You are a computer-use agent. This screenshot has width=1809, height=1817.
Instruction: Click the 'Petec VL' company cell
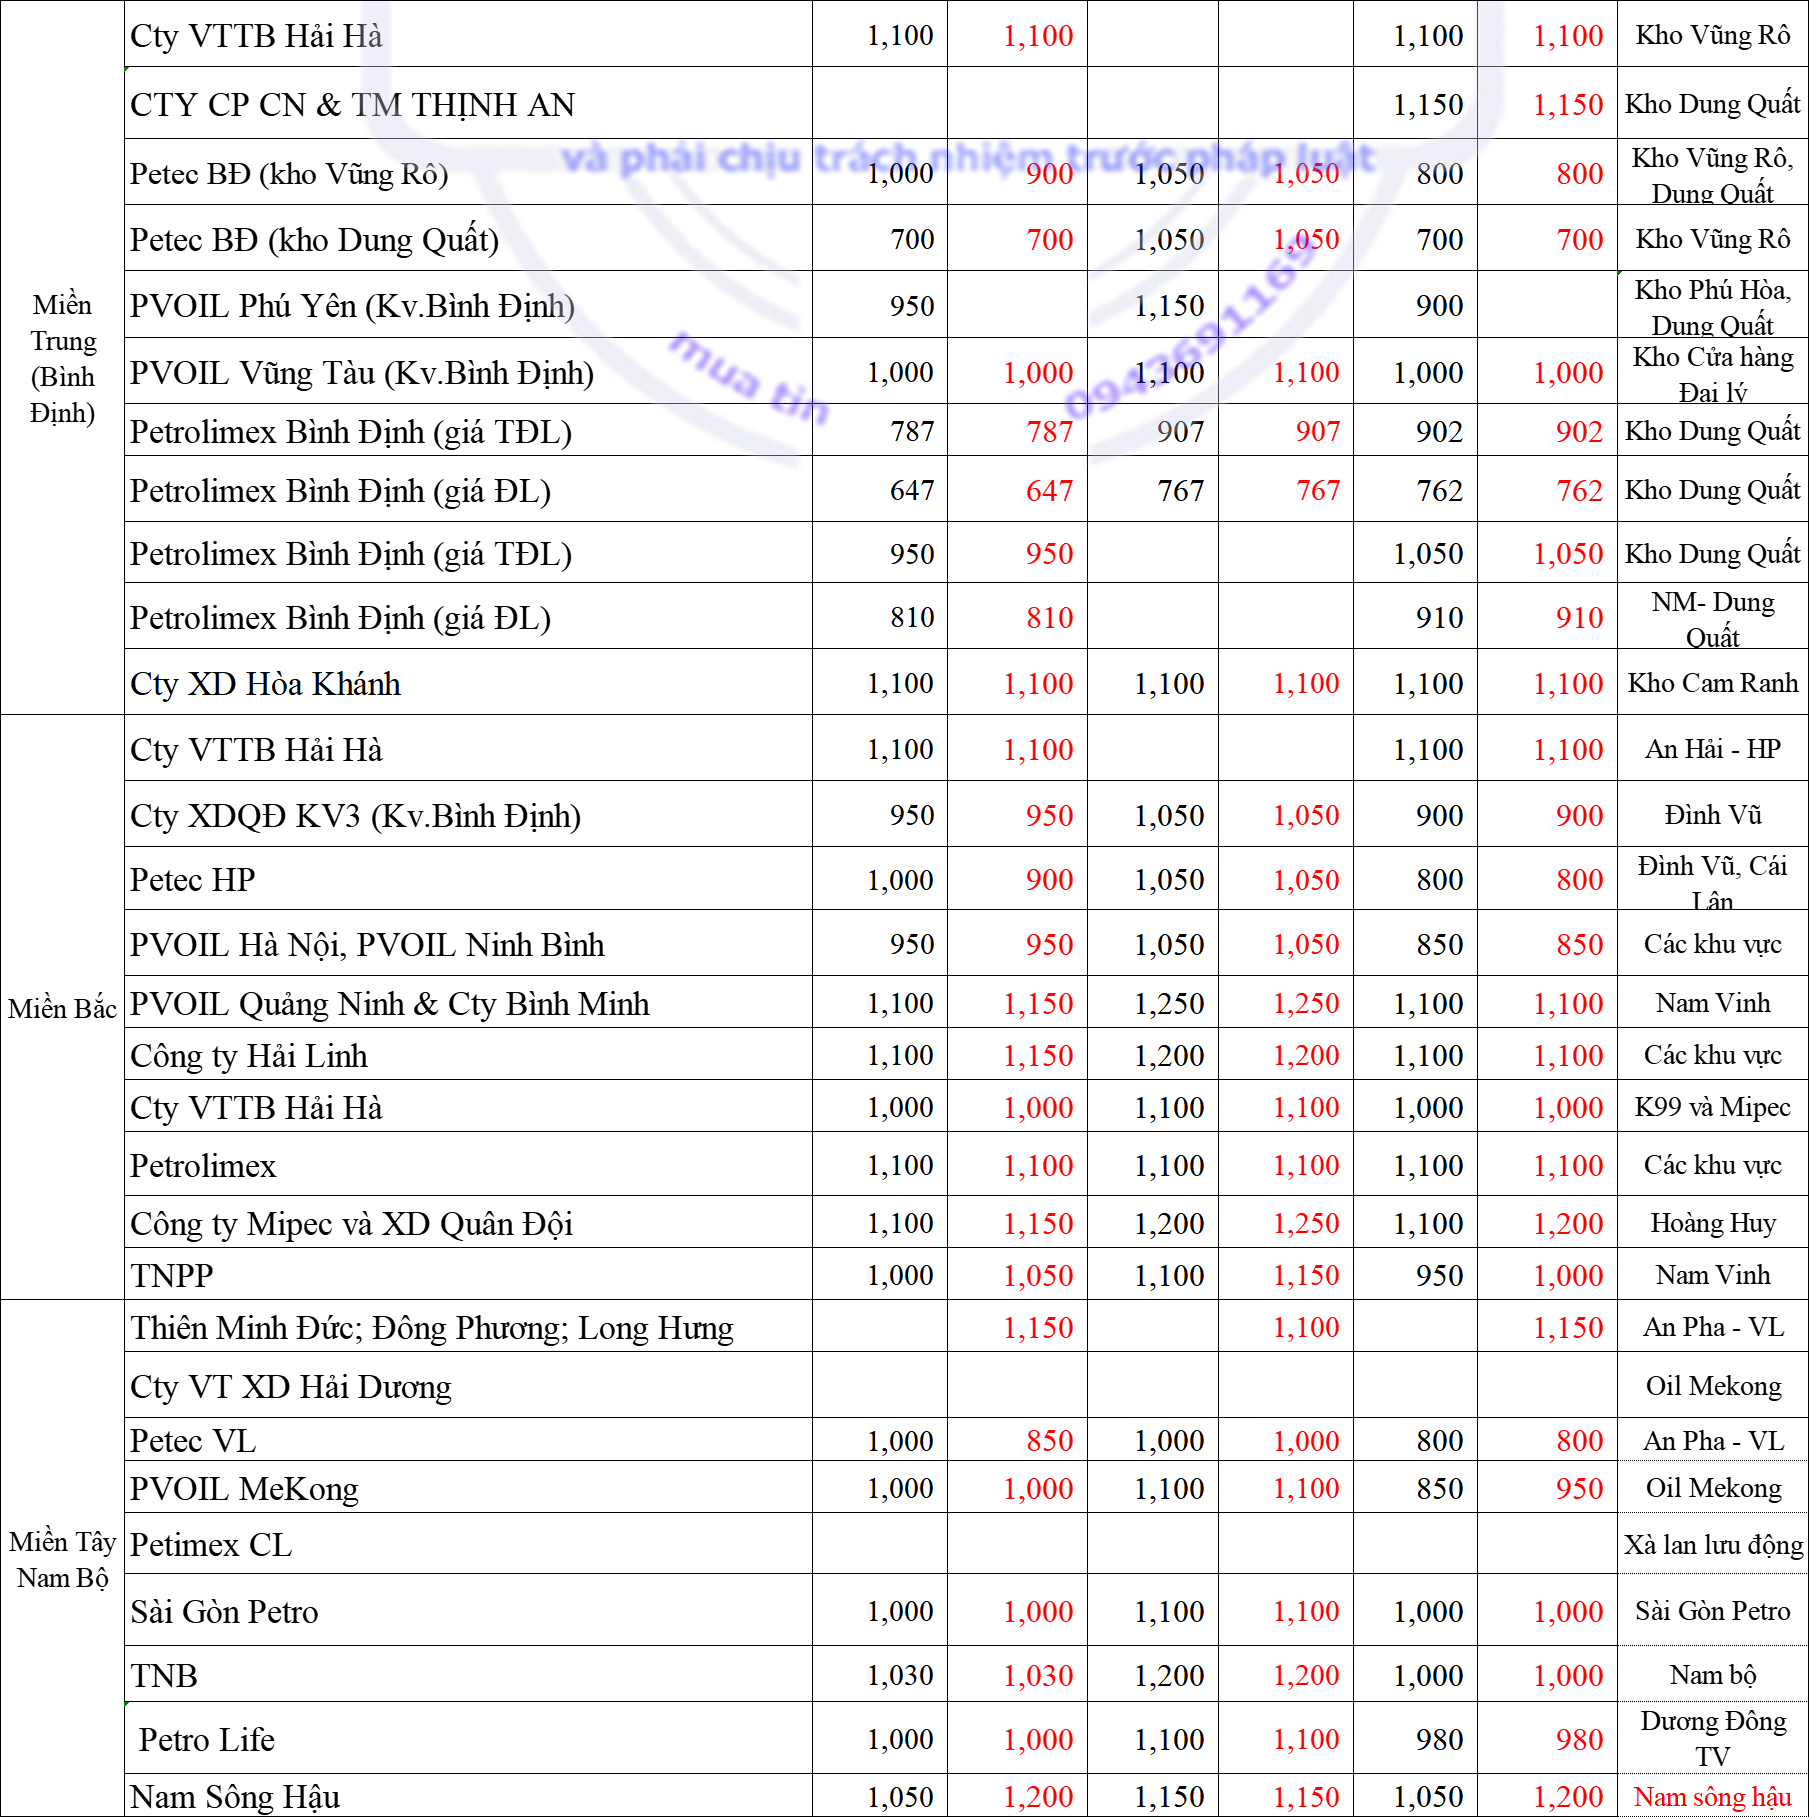pyautogui.click(x=468, y=1440)
